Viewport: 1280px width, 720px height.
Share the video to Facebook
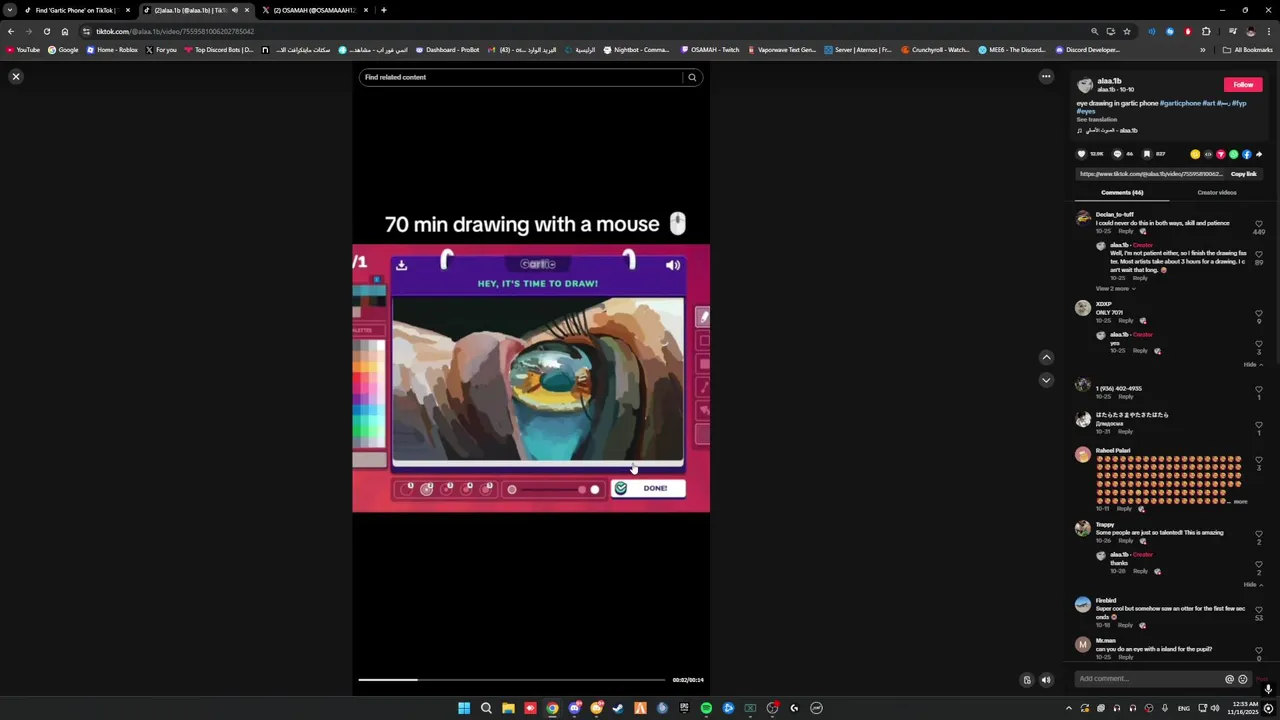1246,154
